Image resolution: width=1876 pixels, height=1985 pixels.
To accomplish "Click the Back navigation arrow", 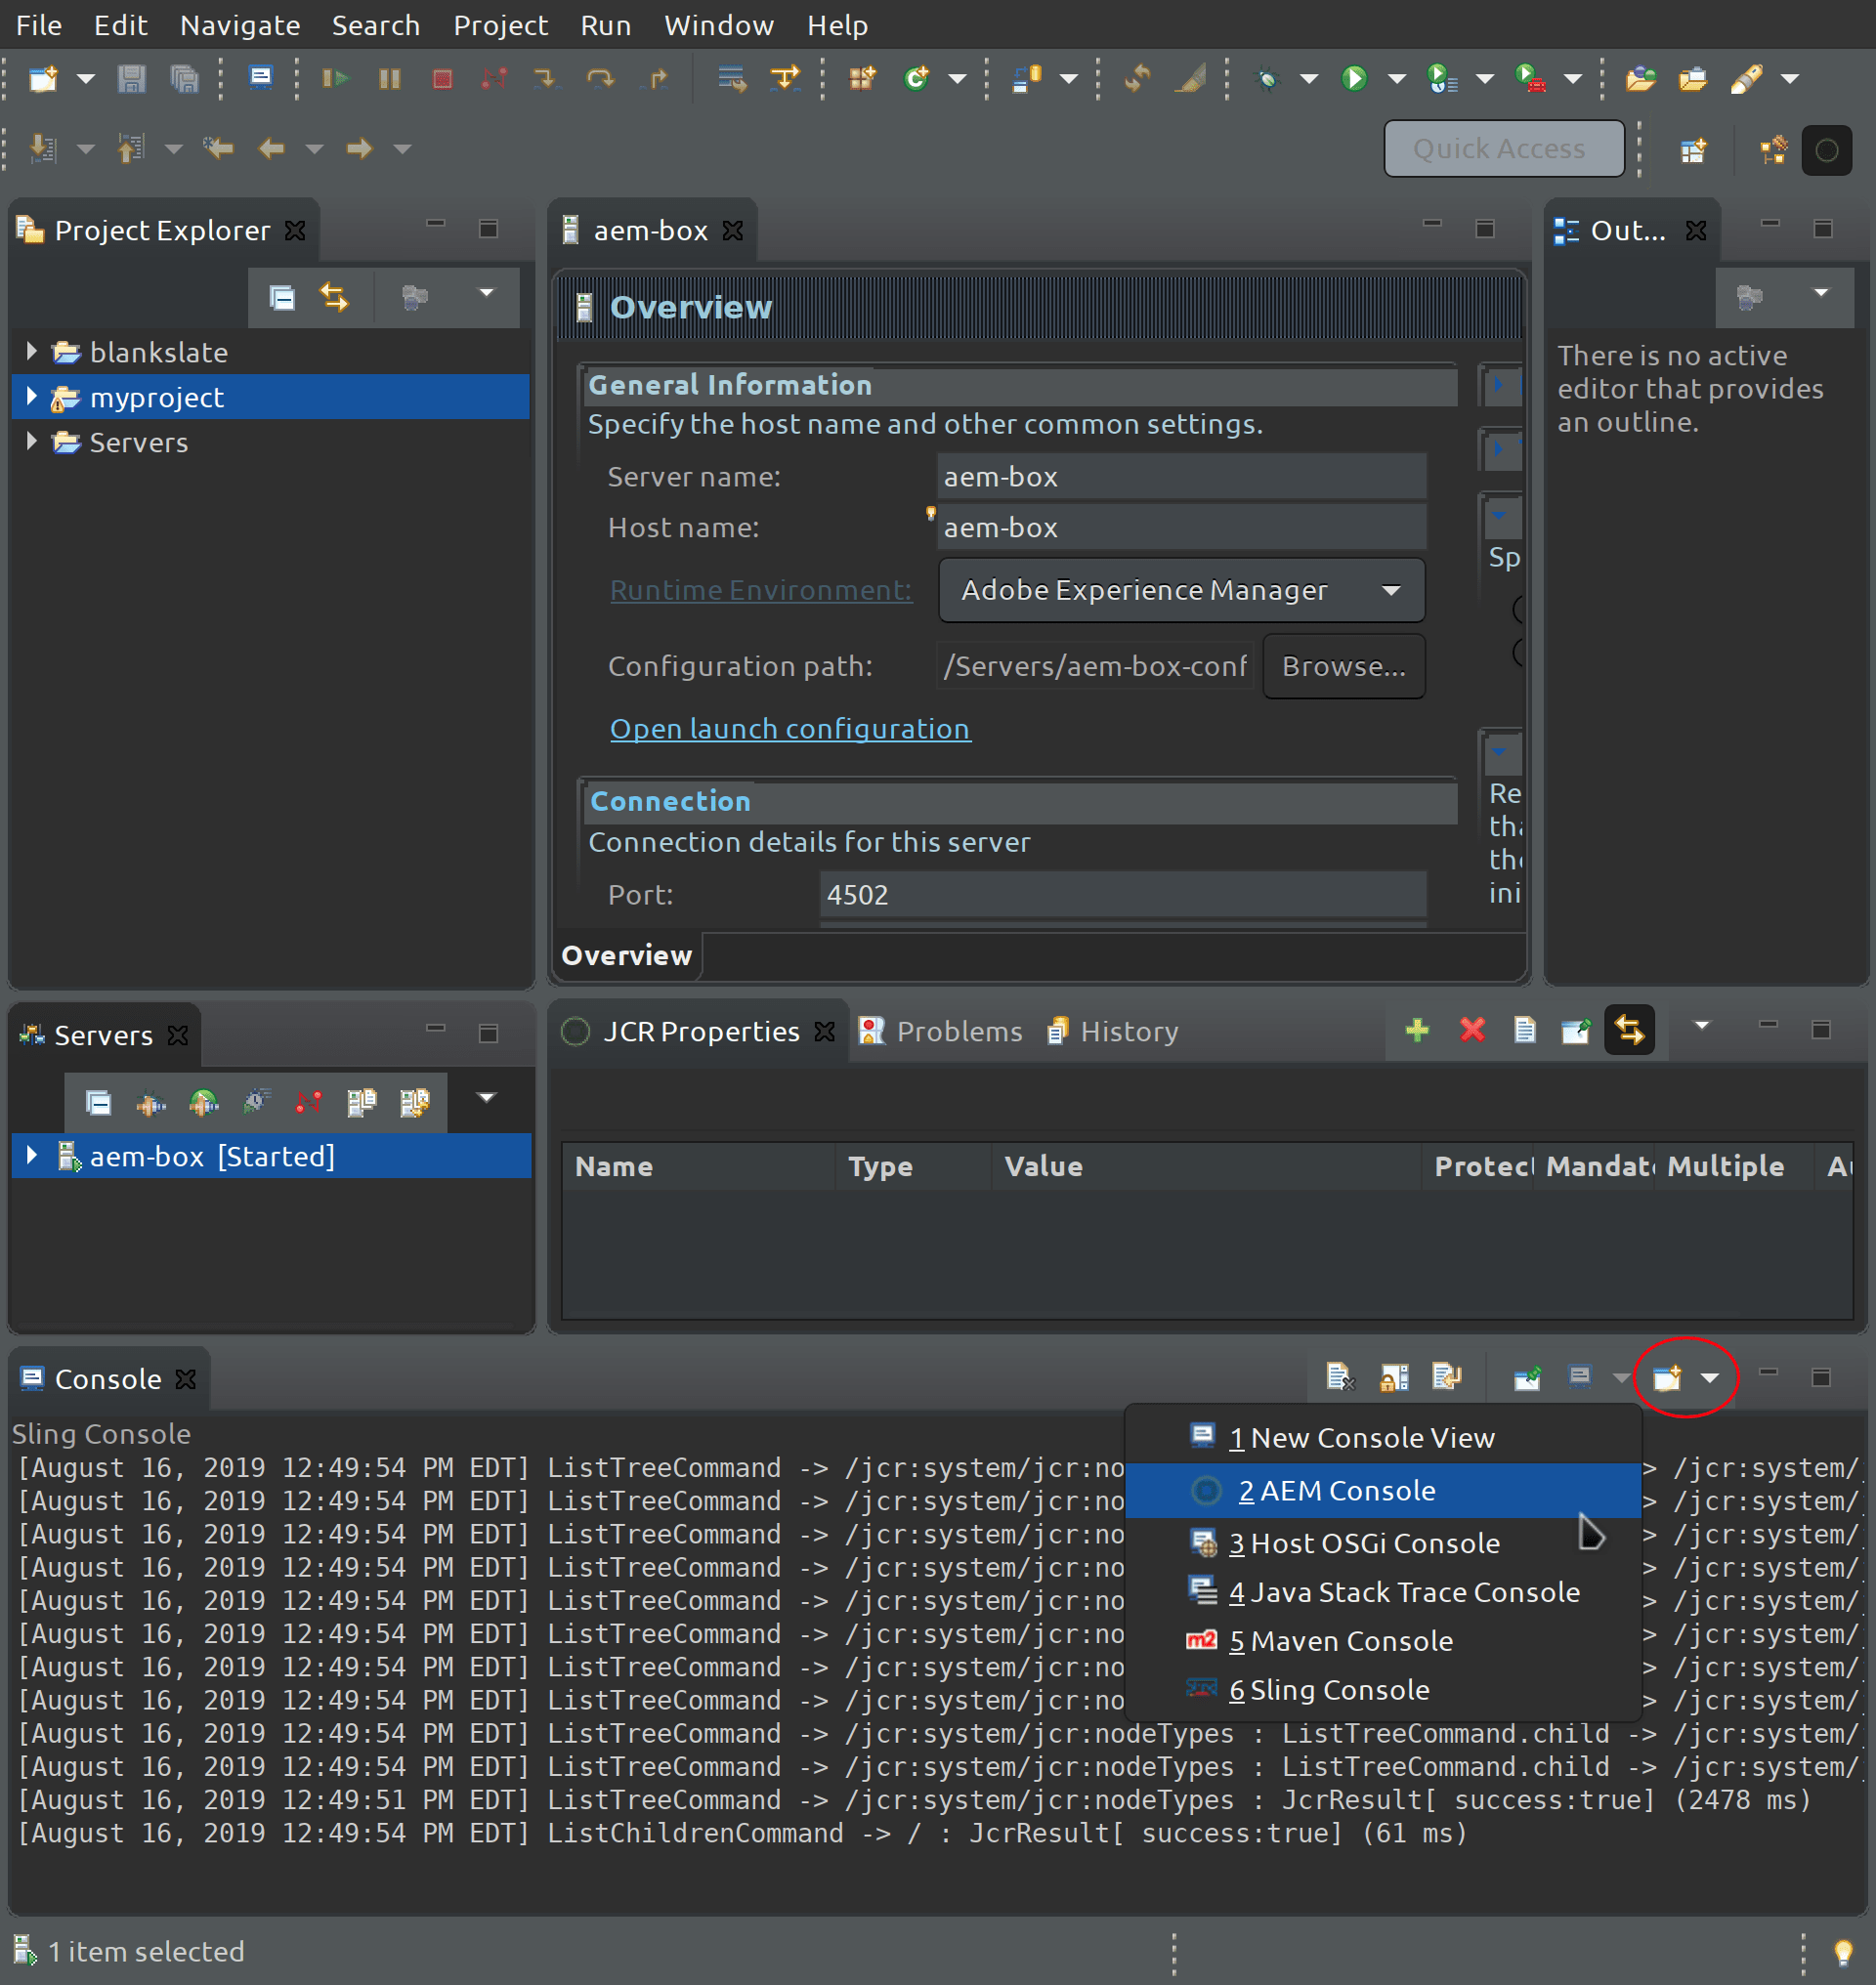I will tap(271, 149).
